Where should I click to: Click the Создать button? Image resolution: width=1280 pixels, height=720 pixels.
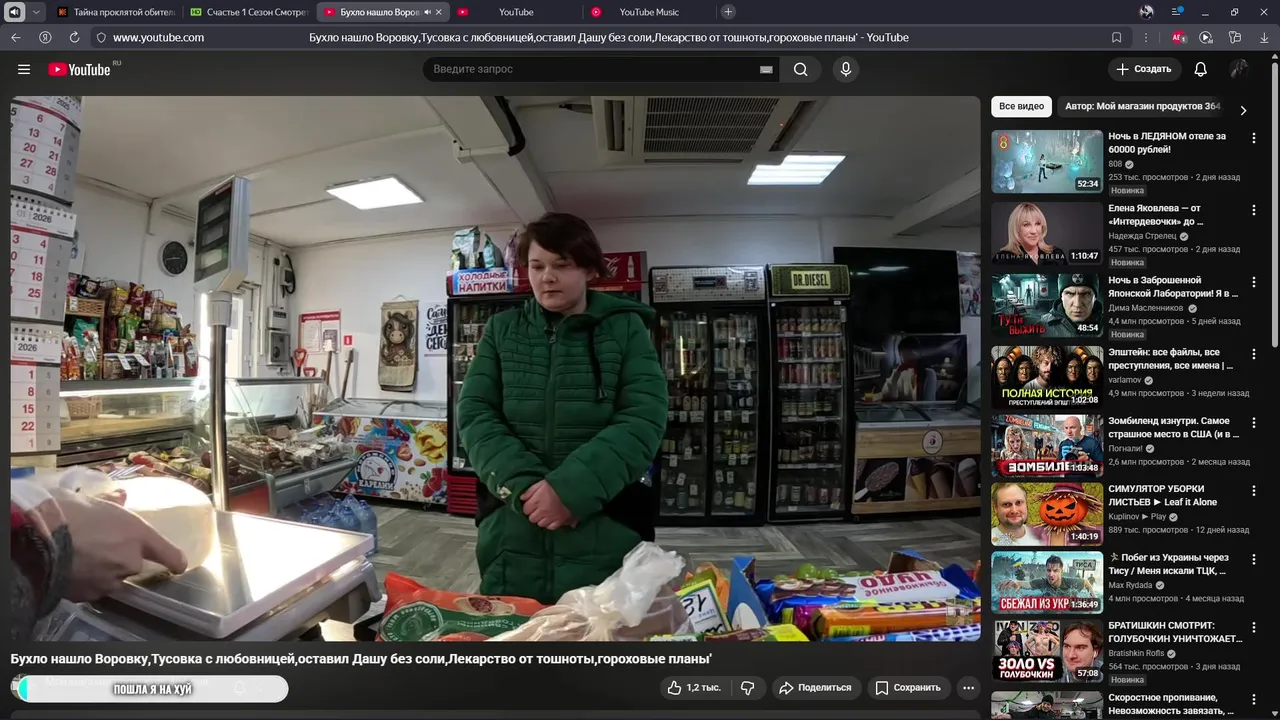[x=1144, y=69]
